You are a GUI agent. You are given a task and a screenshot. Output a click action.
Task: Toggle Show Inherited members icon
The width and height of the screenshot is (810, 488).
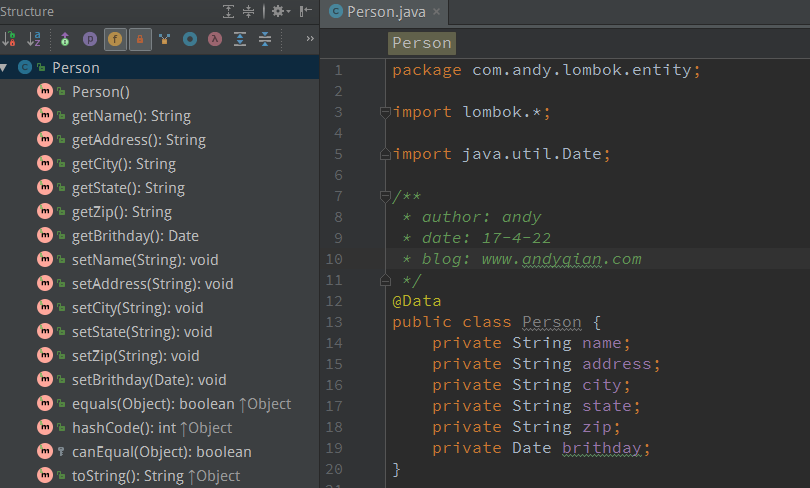click(x=65, y=39)
